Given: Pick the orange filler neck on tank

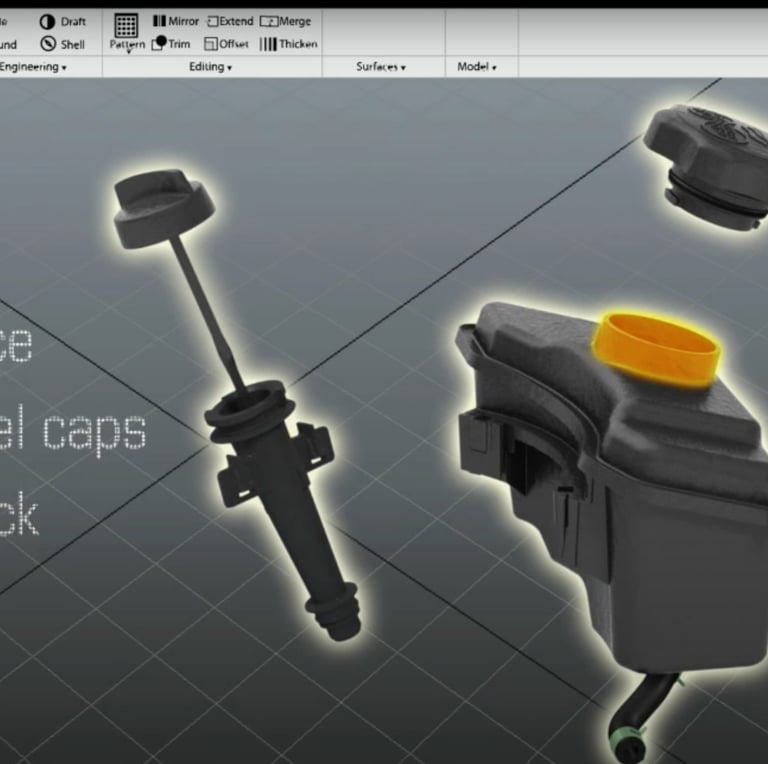Looking at the screenshot, I should tap(656, 351).
